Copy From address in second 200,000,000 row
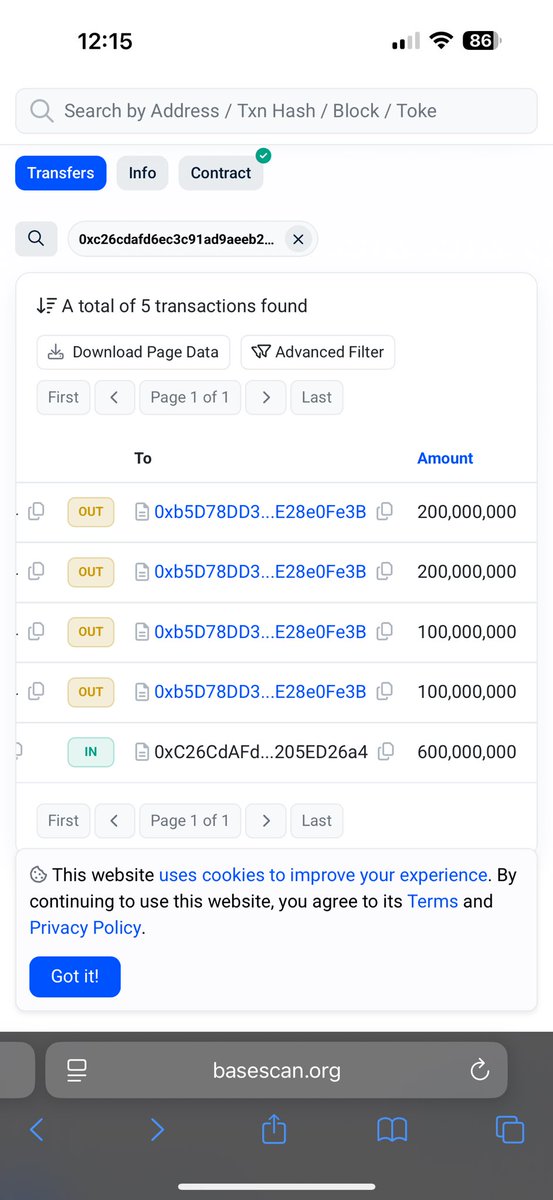 pos(36,571)
